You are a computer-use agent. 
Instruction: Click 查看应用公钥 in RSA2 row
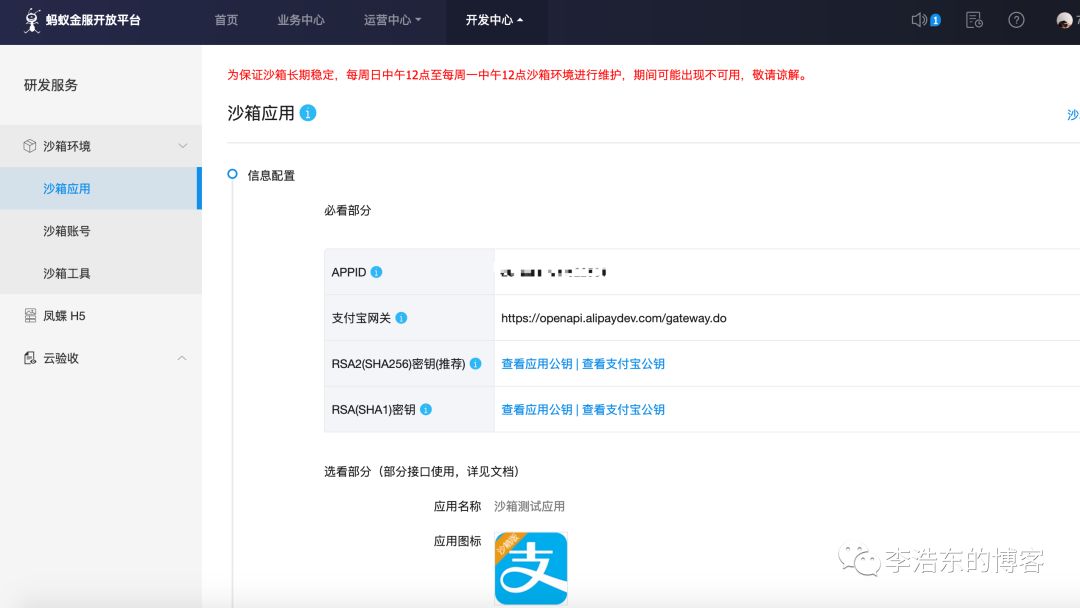[537, 364]
